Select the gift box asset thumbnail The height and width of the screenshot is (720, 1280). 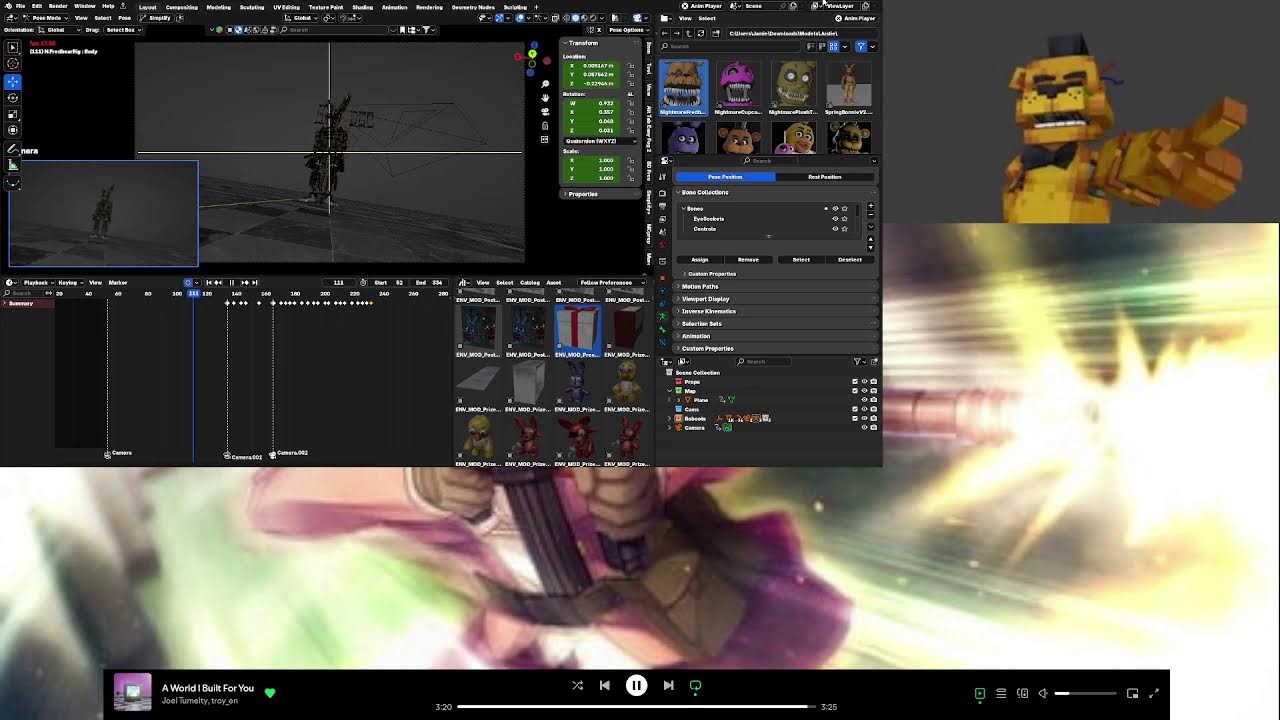[578, 329]
